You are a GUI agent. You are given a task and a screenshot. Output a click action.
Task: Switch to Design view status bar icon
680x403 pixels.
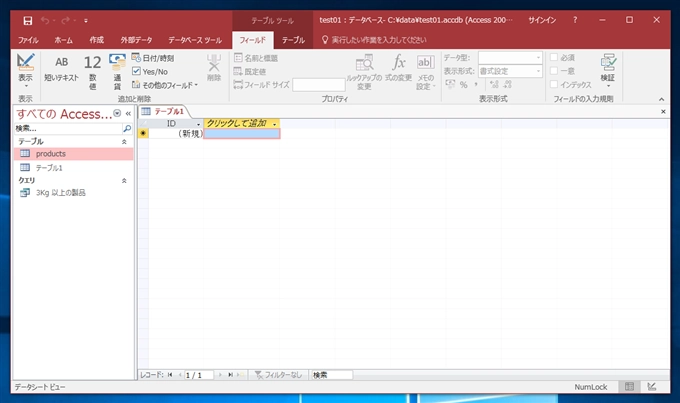click(651, 387)
